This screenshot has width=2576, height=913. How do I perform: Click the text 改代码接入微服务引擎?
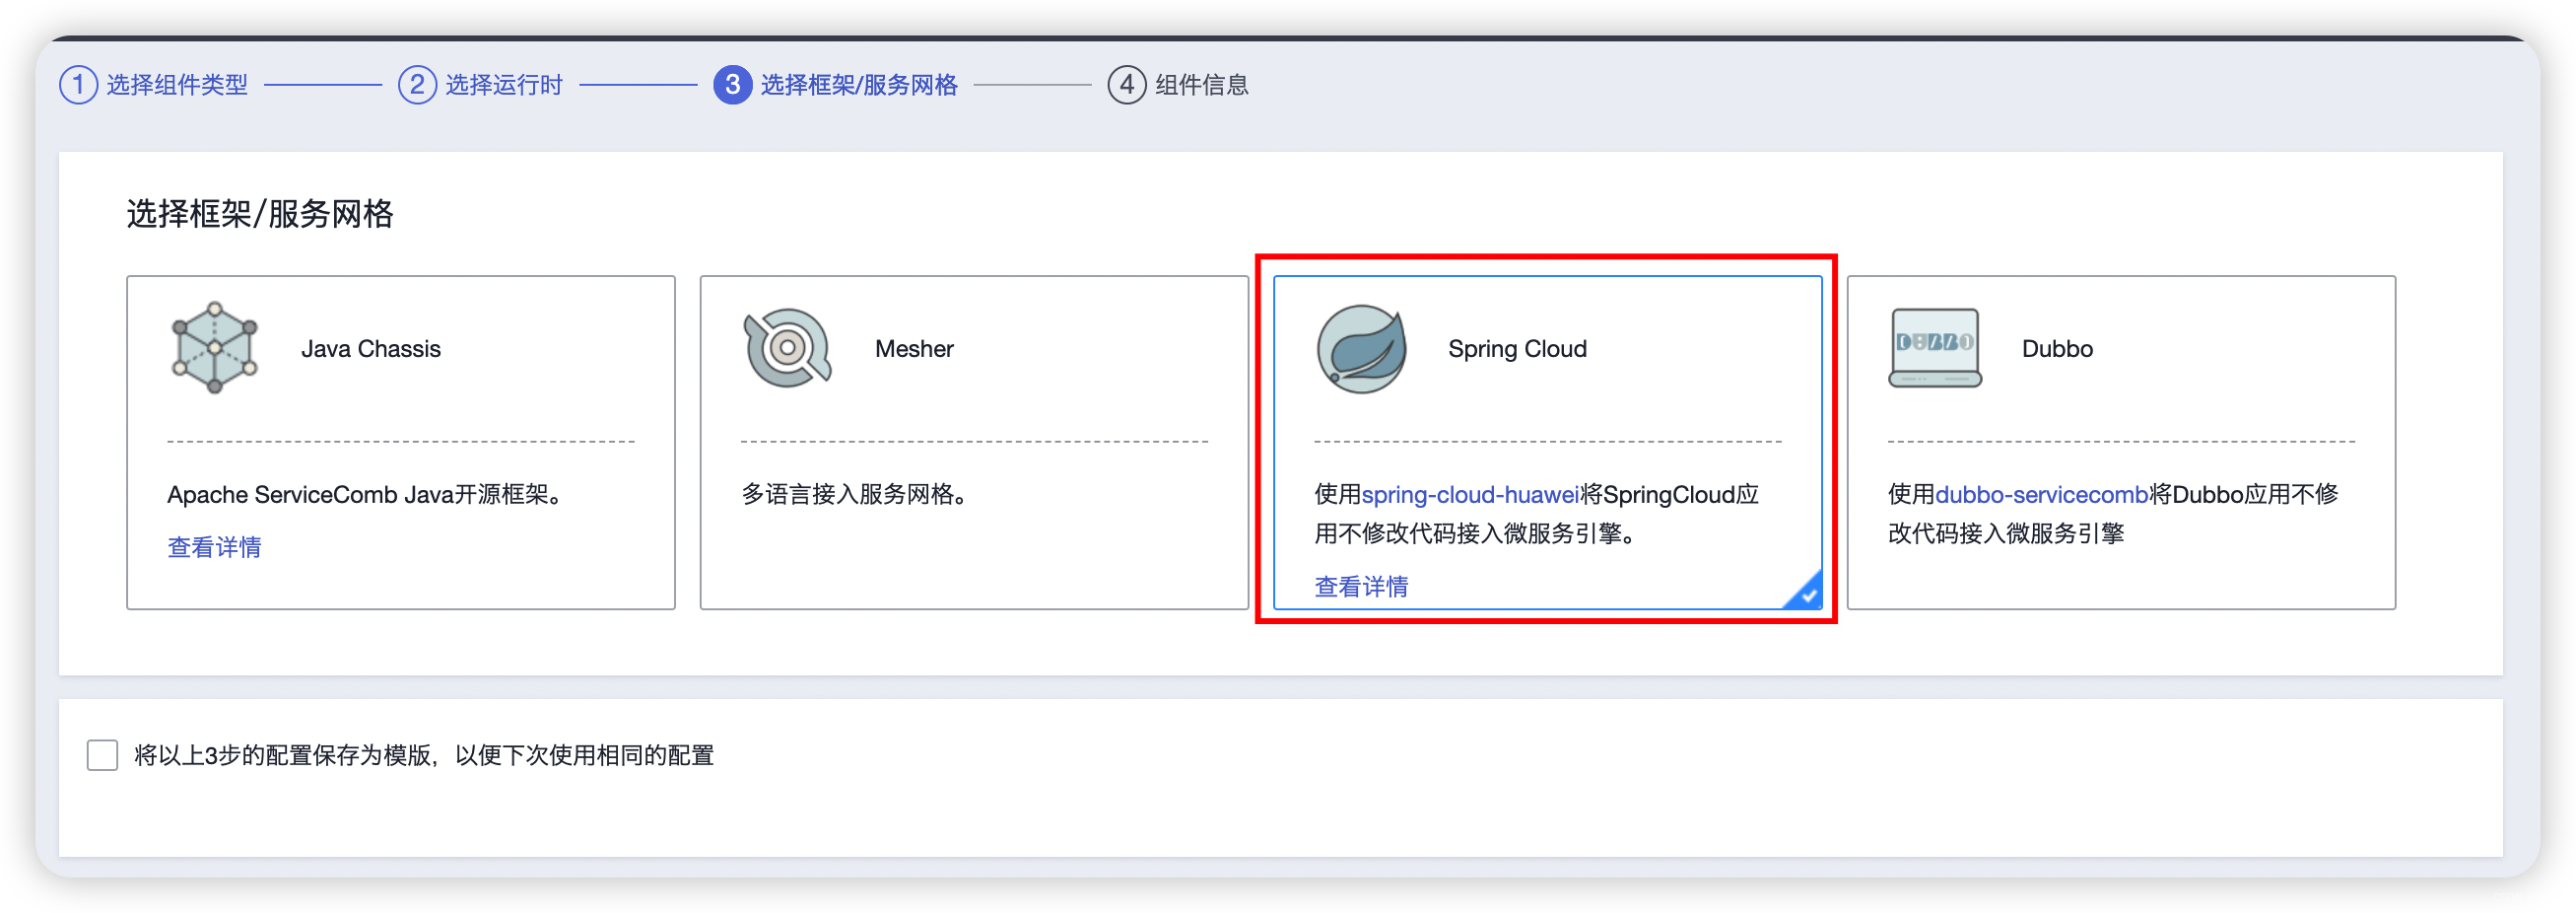pos(2006,533)
